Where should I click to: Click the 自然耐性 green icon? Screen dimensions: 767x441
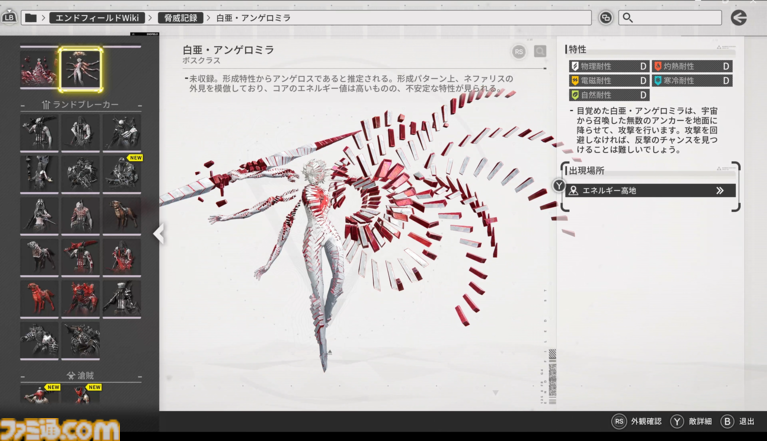click(575, 95)
